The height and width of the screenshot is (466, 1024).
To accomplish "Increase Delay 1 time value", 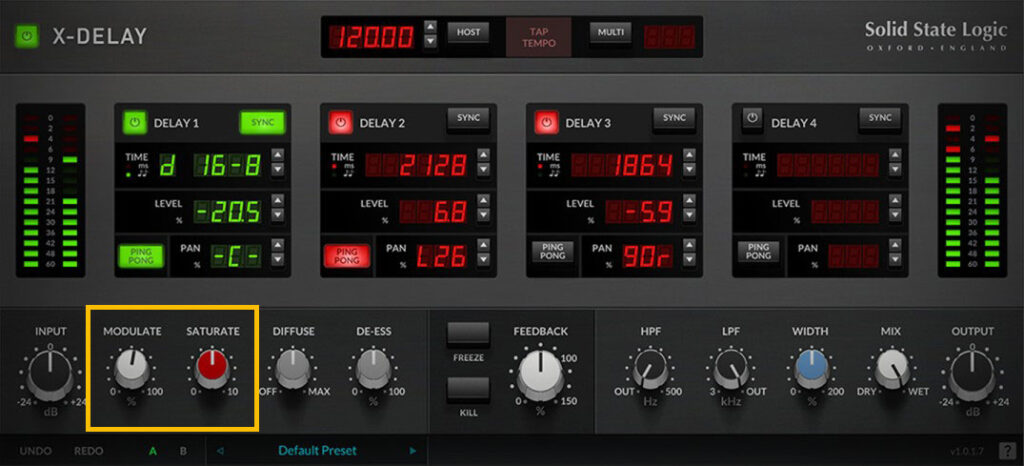I will tap(278, 155).
